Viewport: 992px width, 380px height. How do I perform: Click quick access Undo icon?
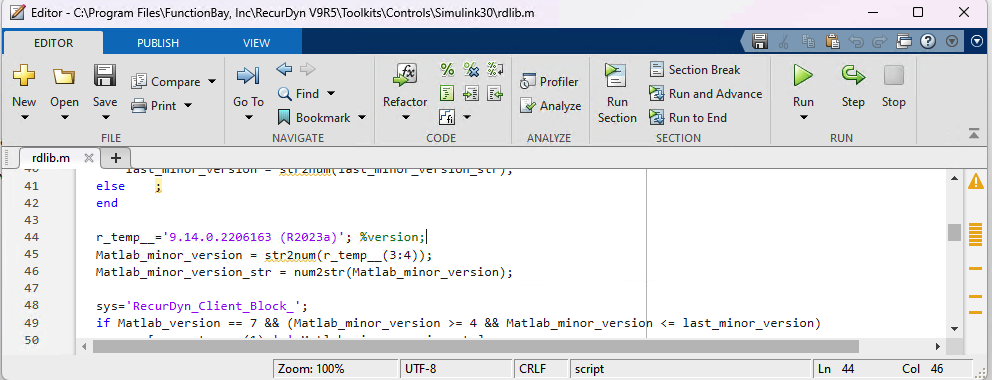(x=856, y=42)
